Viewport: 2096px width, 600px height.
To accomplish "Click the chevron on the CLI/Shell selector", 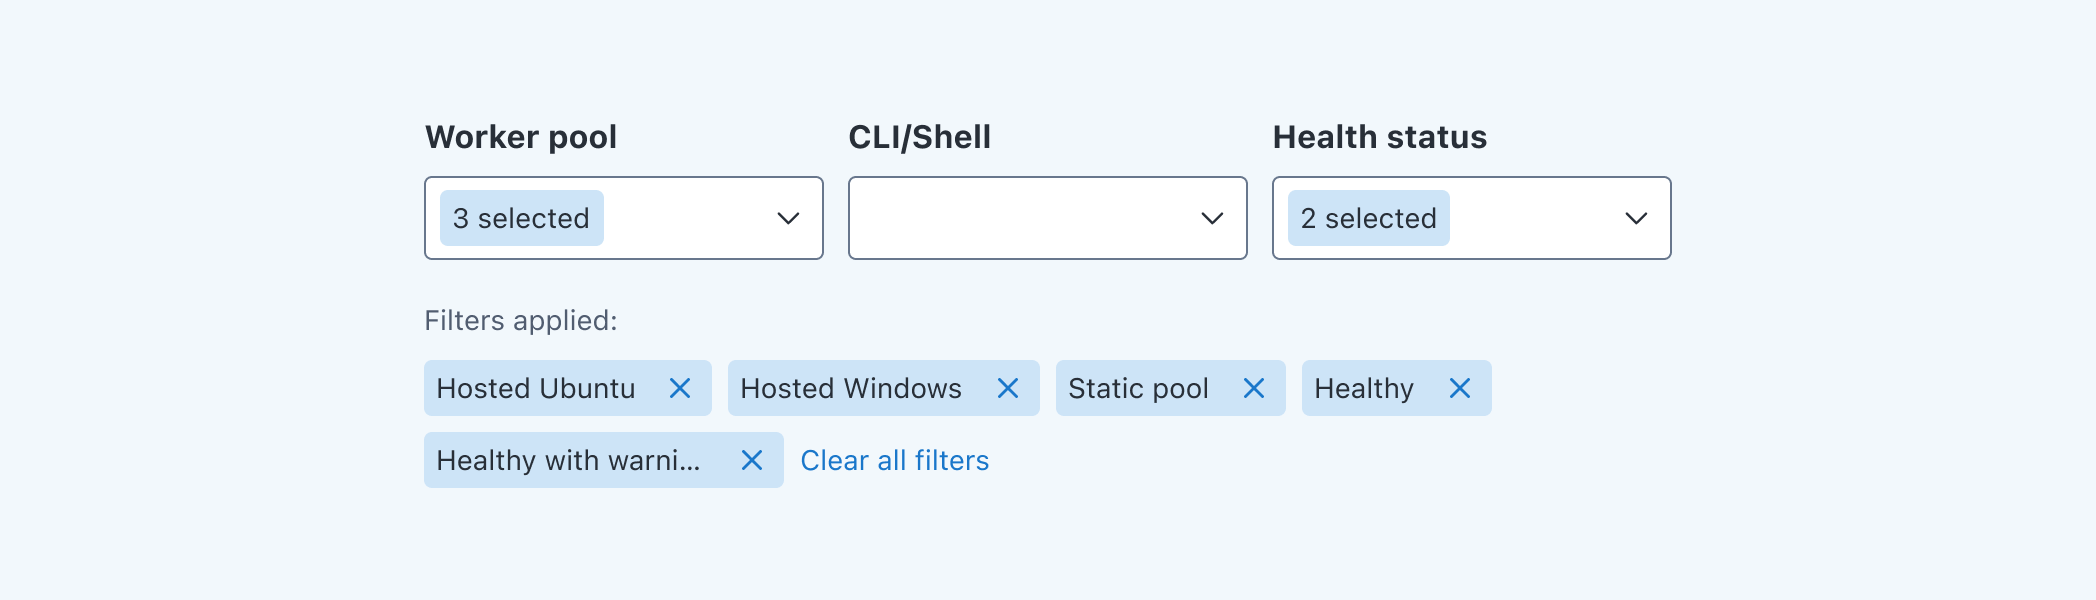I will coord(1213,218).
